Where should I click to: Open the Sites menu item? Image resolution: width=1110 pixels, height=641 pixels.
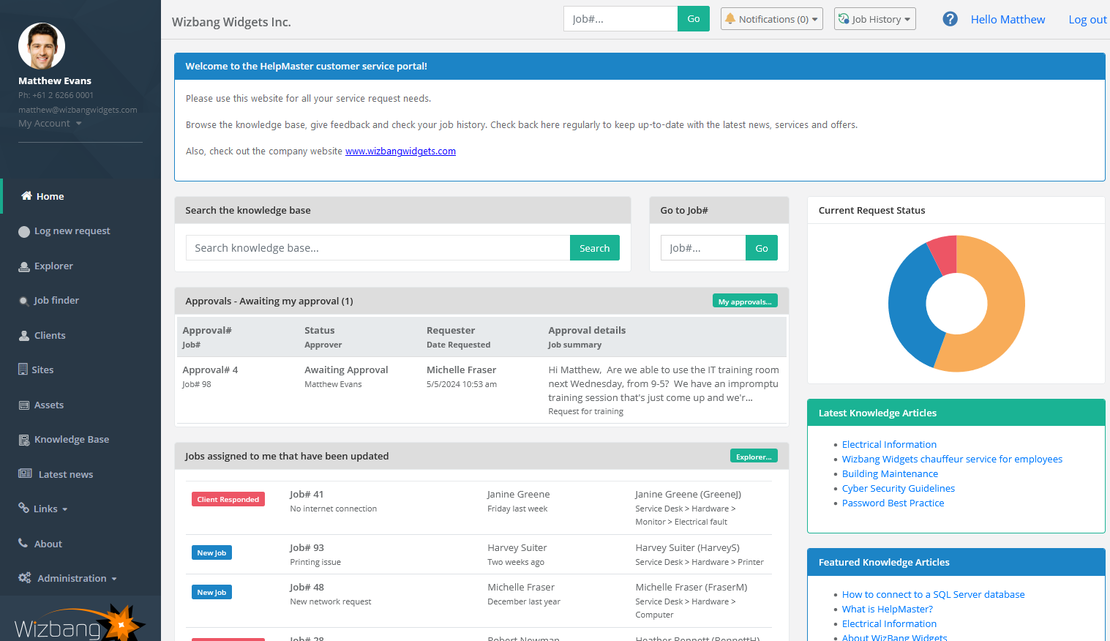point(42,370)
